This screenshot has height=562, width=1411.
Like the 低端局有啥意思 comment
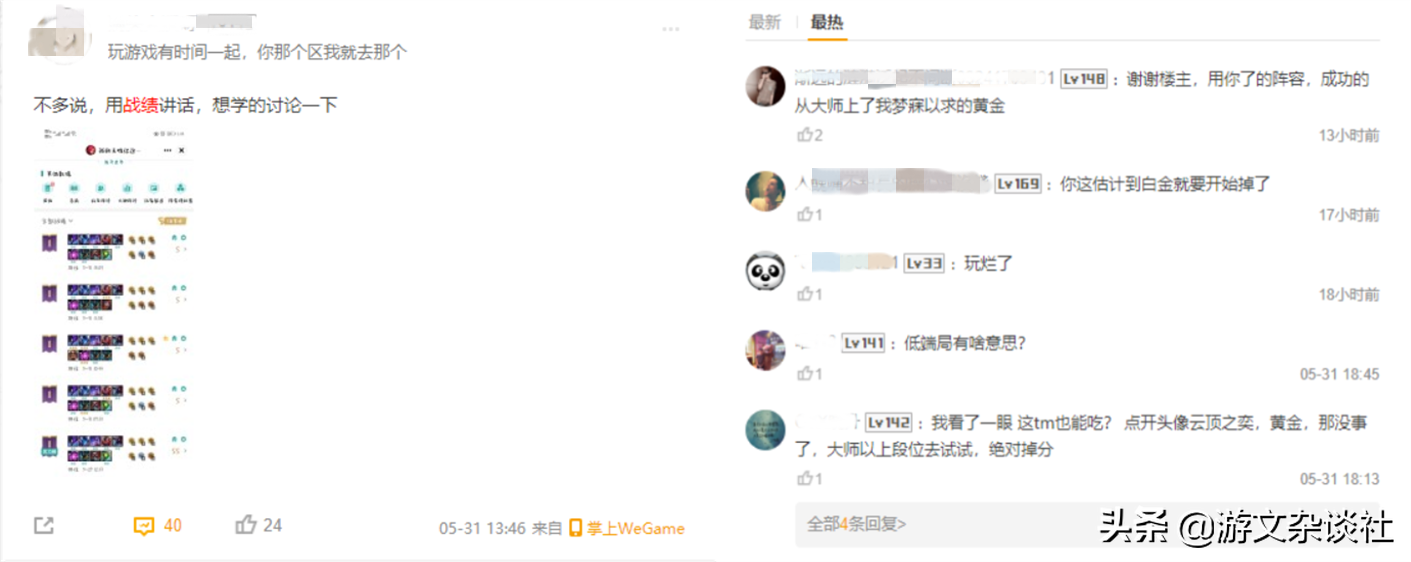point(809,373)
